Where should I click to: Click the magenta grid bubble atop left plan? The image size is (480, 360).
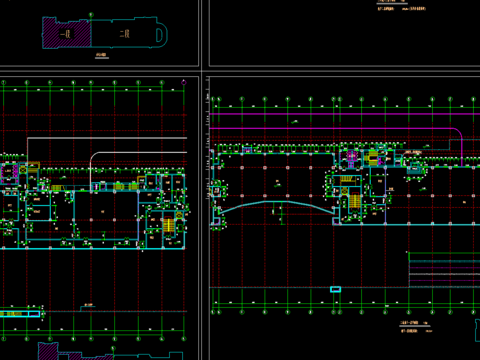(x=184, y=82)
